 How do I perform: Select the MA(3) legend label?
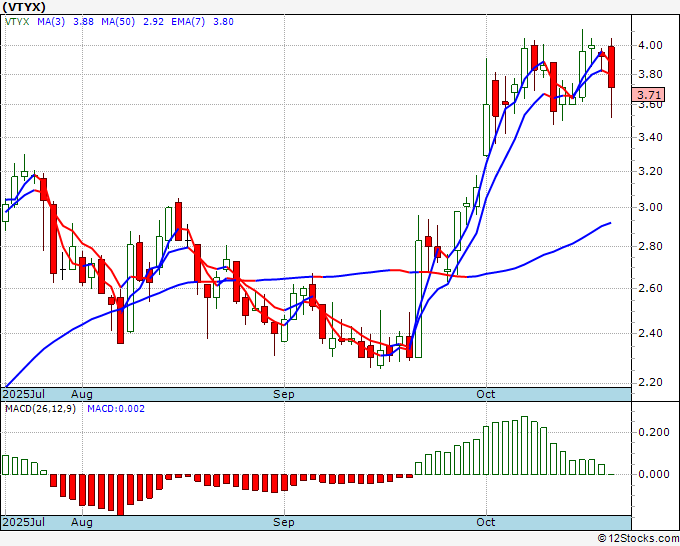51,22
